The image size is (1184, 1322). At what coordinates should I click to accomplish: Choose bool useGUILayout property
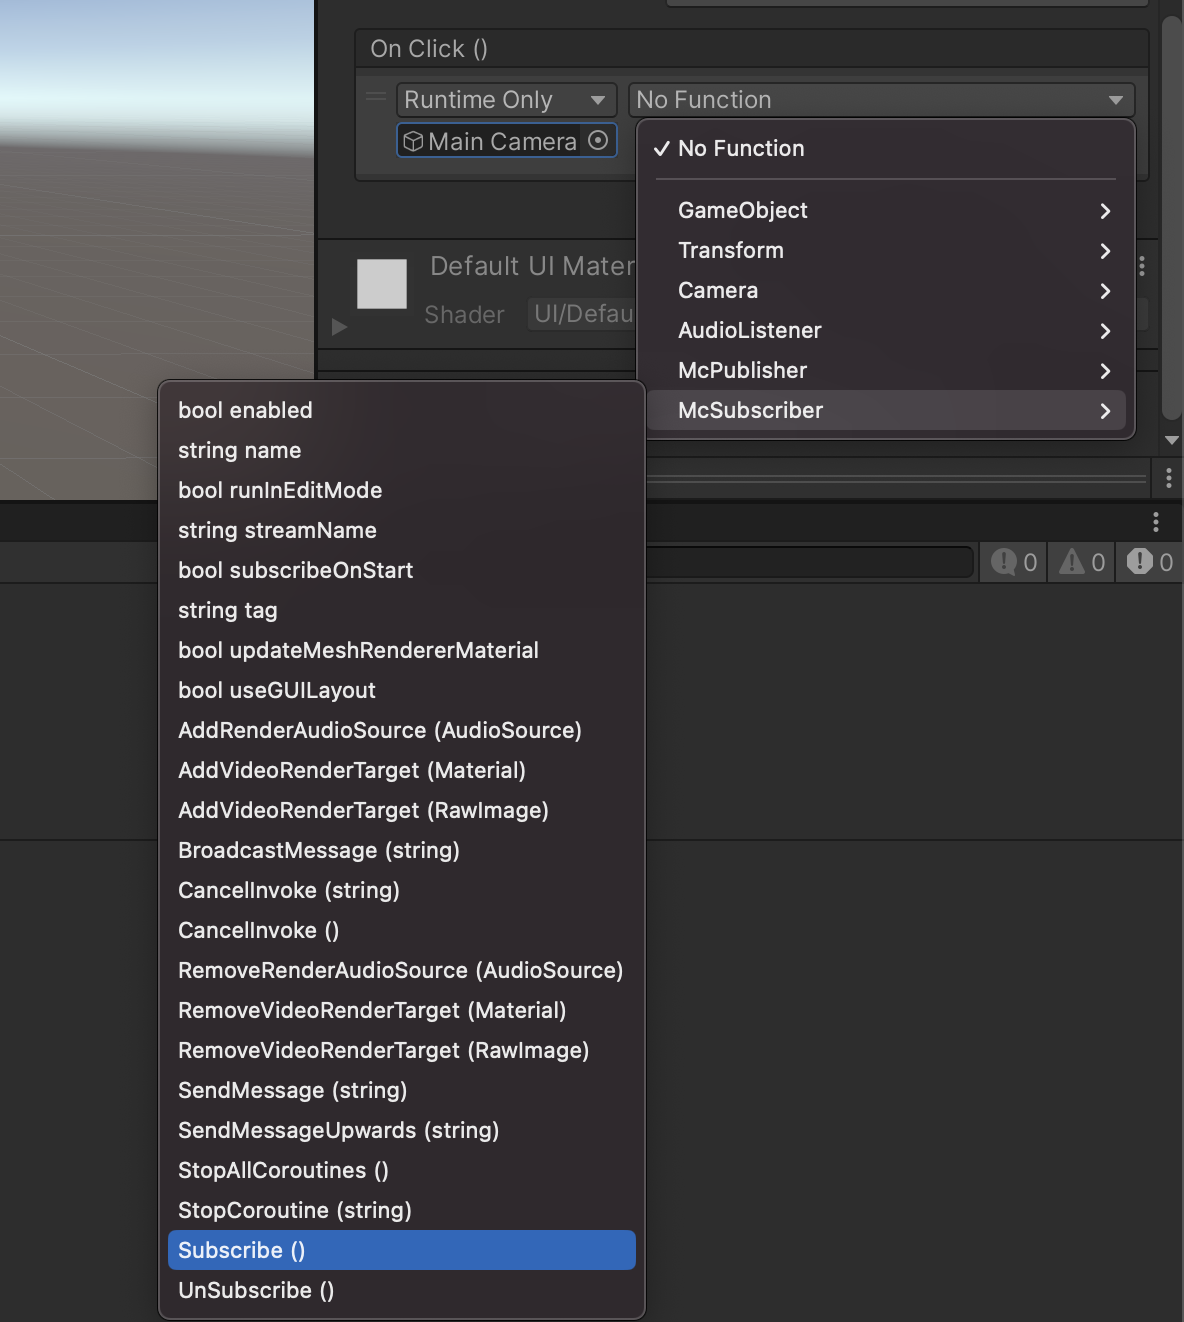(x=402, y=690)
